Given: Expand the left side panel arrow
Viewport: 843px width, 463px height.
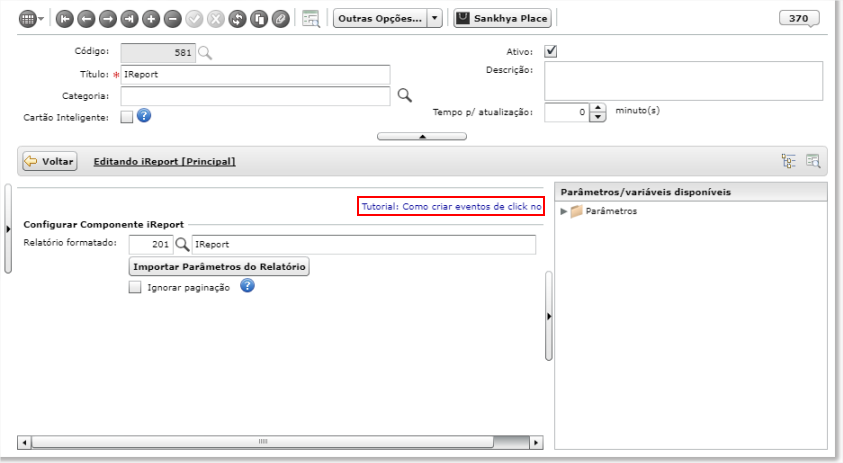Looking at the screenshot, I should [8, 229].
